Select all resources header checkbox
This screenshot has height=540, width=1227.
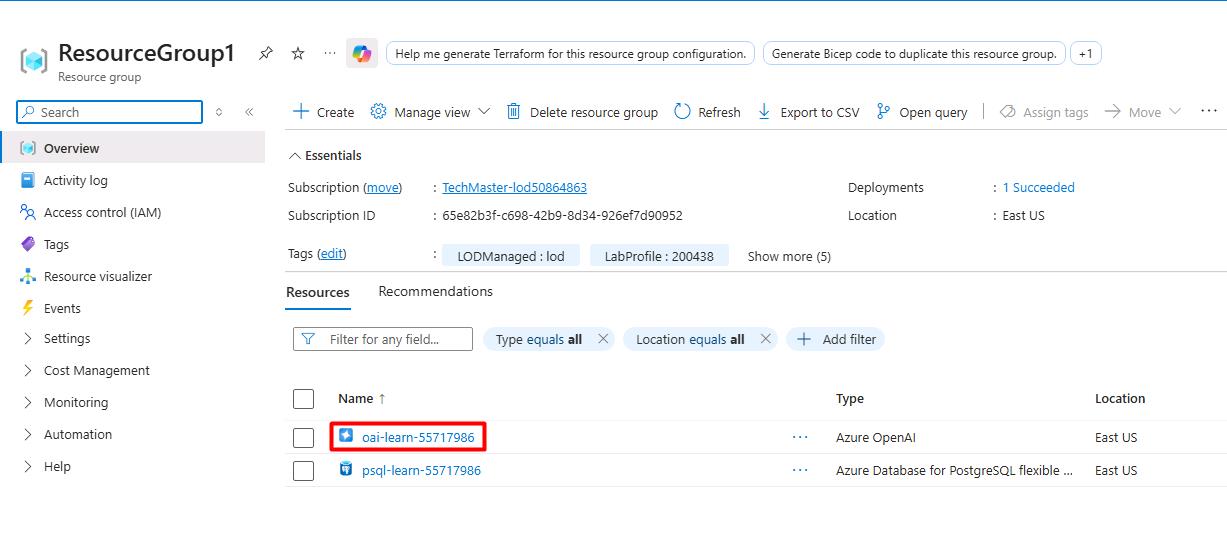[x=303, y=399]
